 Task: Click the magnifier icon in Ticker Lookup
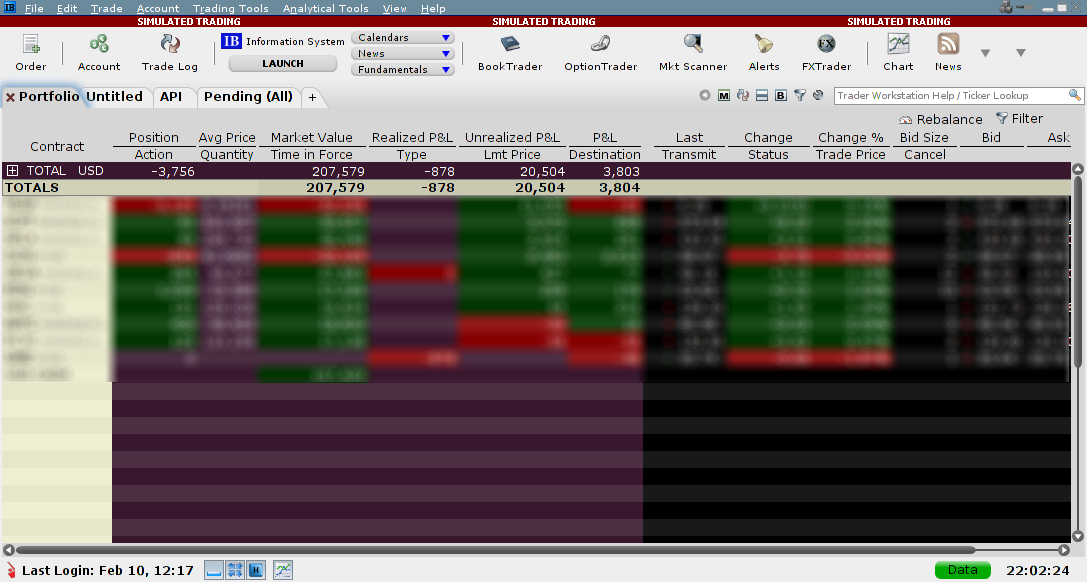(x=1075, y=95)
